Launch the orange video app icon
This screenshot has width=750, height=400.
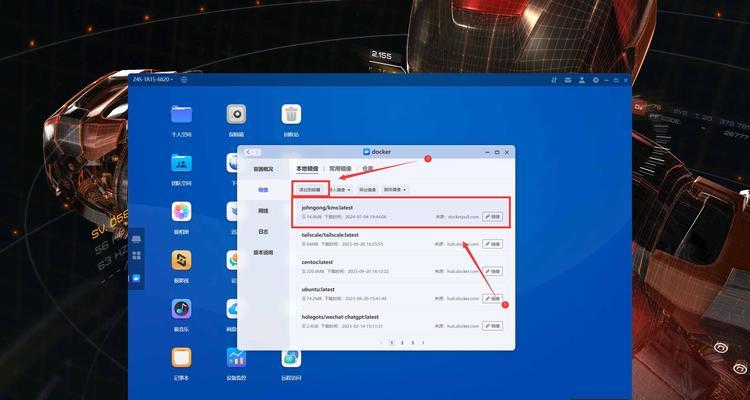click(x=181, y=260)
